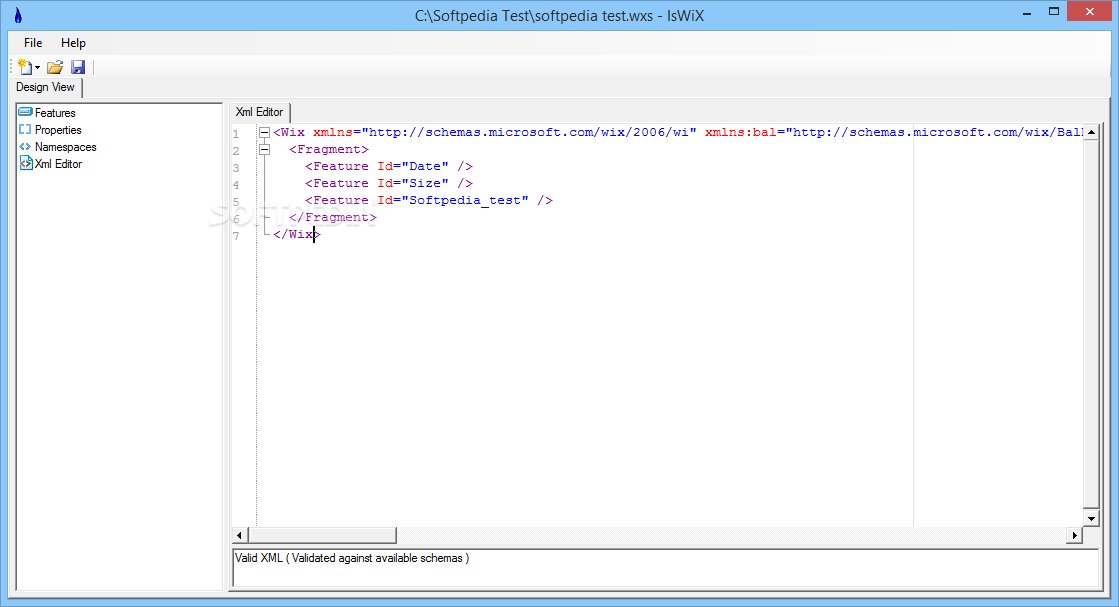
Task: Click the Feature Id="Size" line
Action: tap(389, 183)
